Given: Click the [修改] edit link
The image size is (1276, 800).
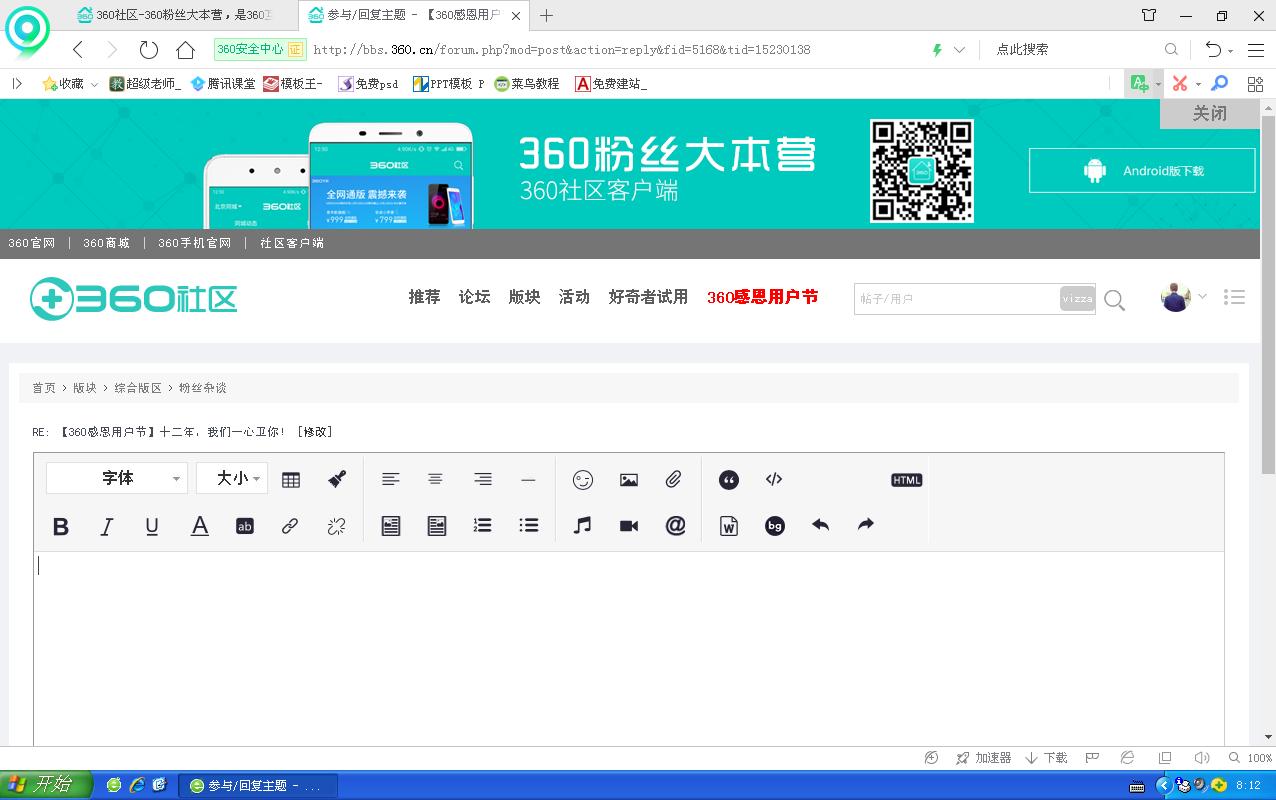Looking at the screenshot, I should tap(314, 432).
